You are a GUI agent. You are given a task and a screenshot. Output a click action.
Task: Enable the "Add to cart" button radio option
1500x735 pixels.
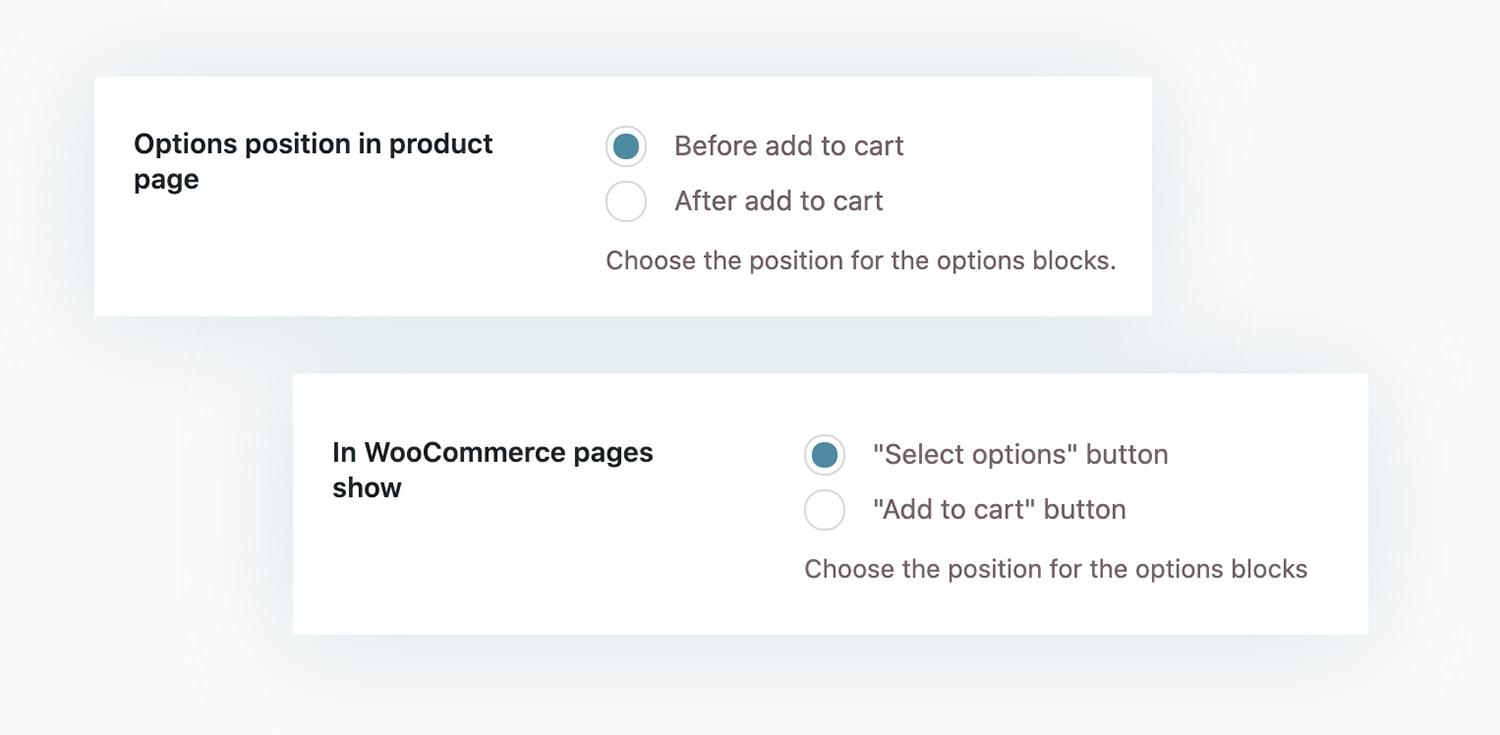pos(825,510)
